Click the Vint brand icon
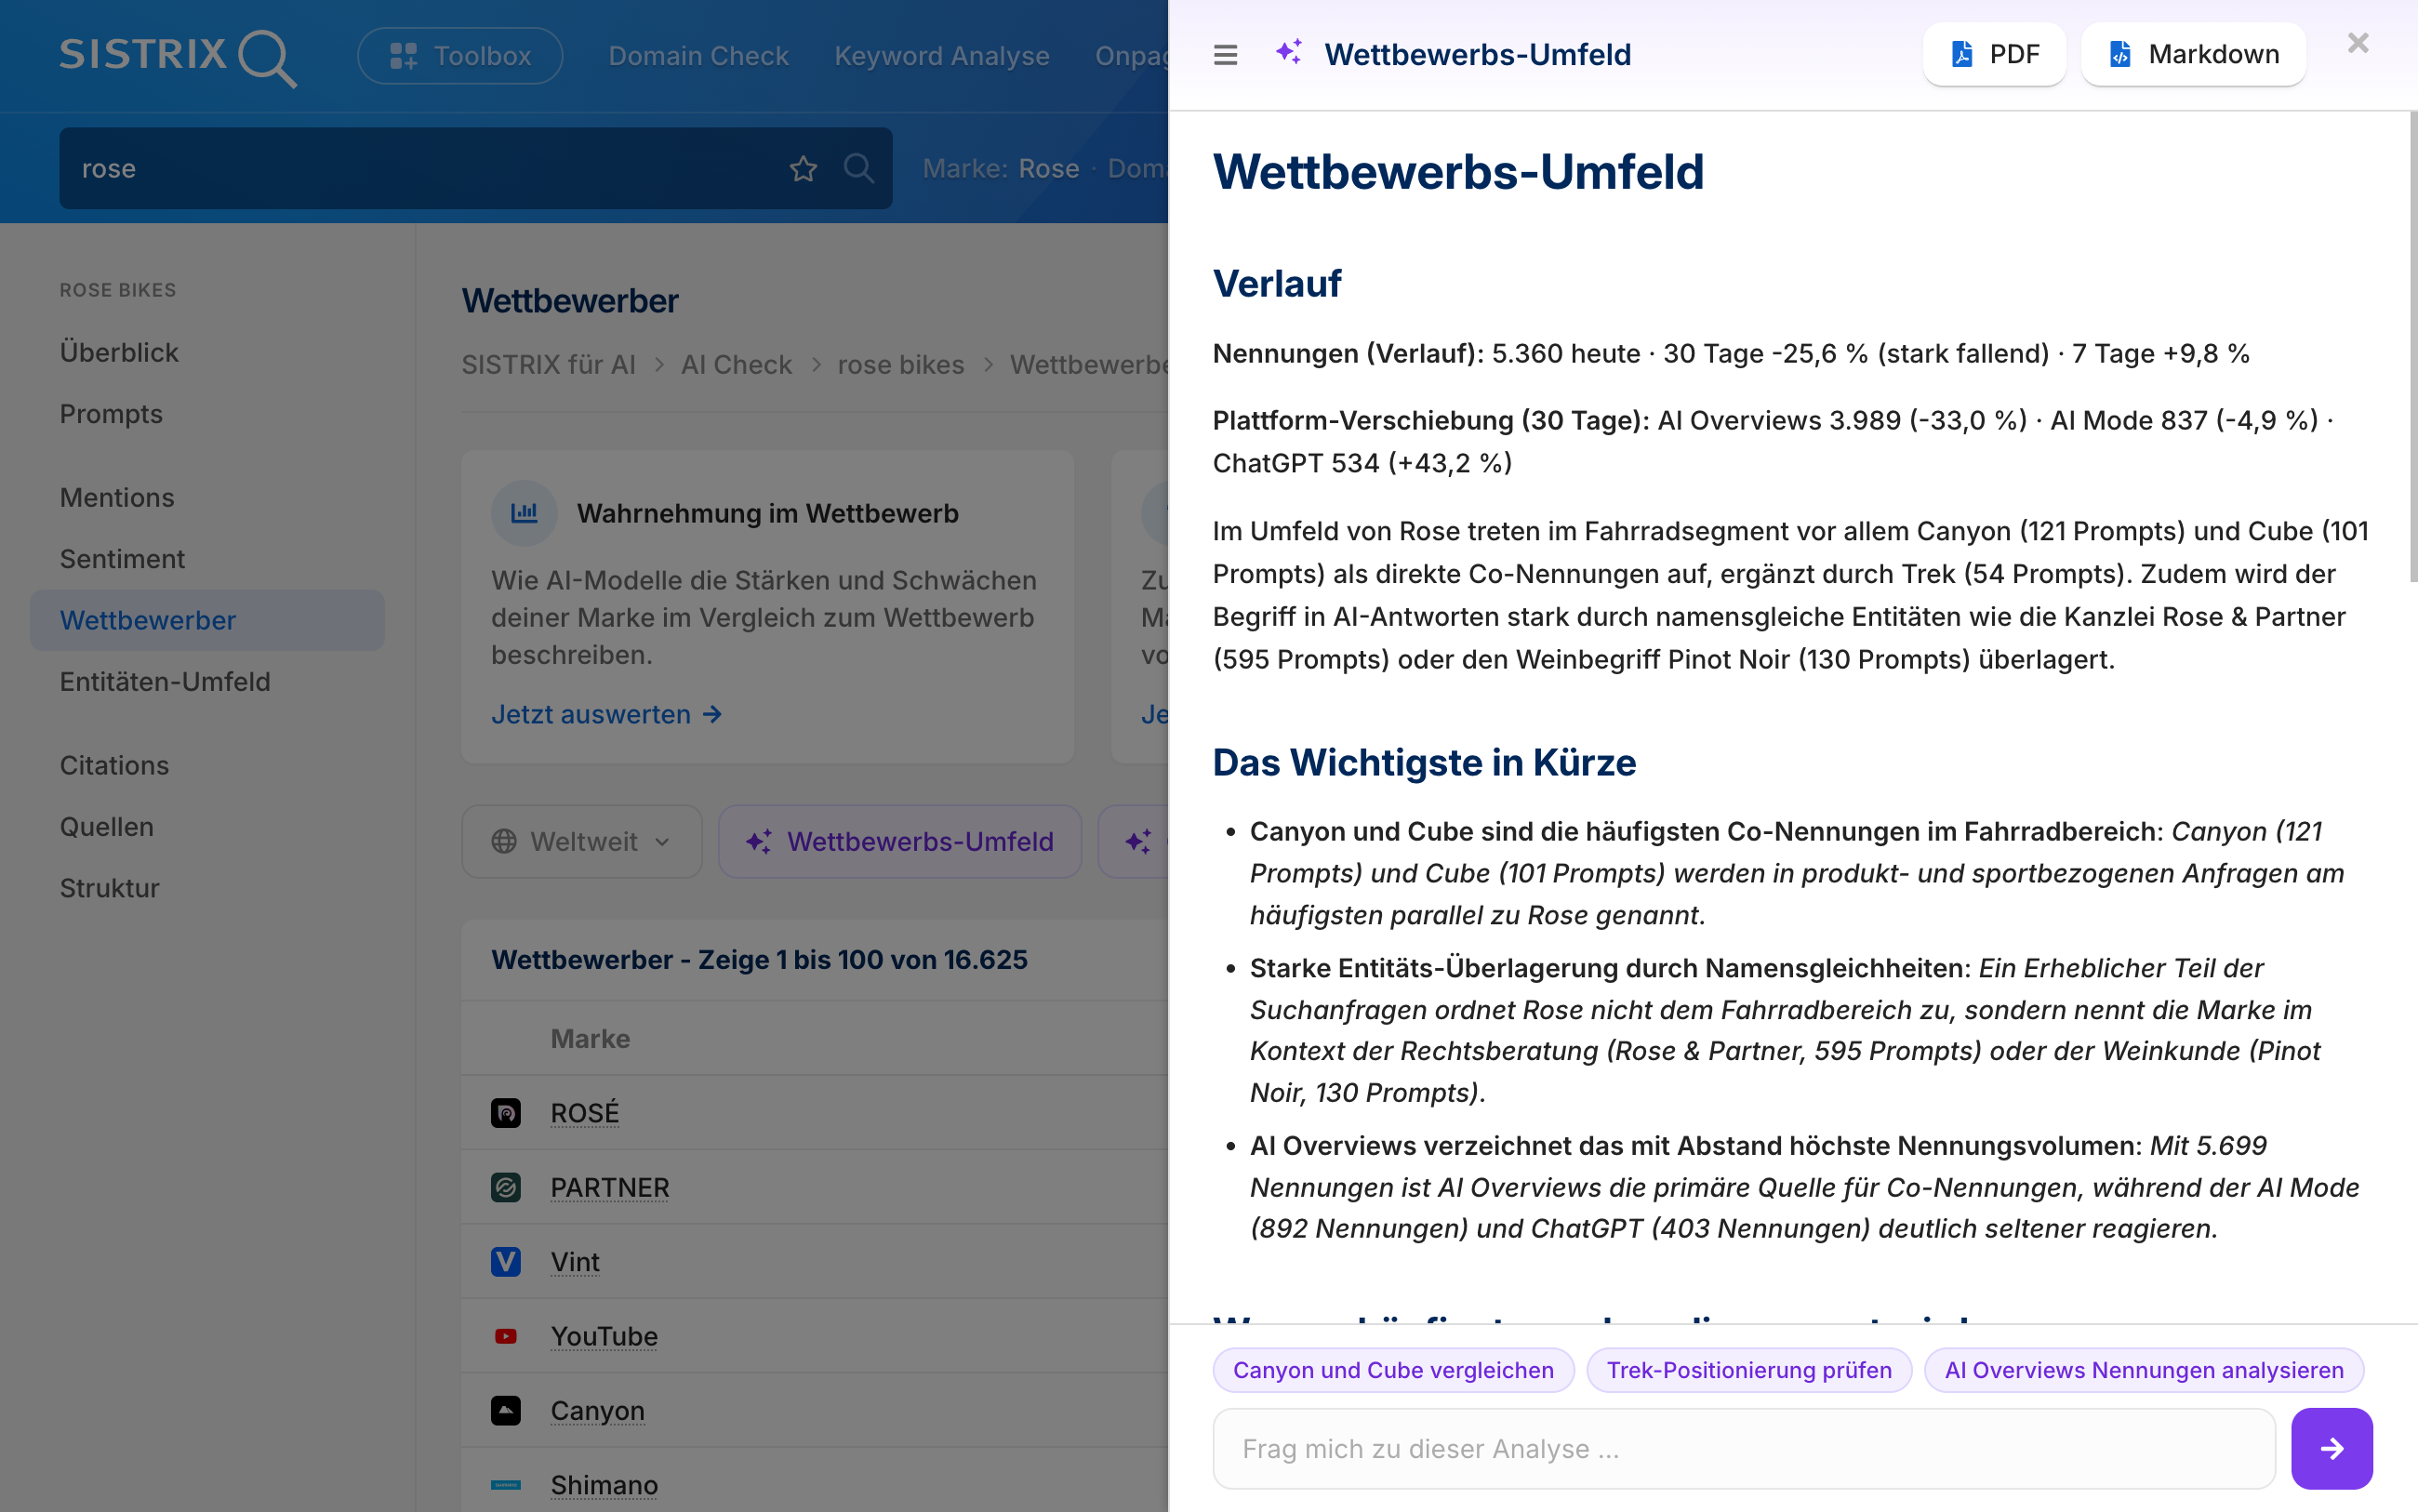Viewport: 2418px width, 1512px height. click(x=506, y=1262)
